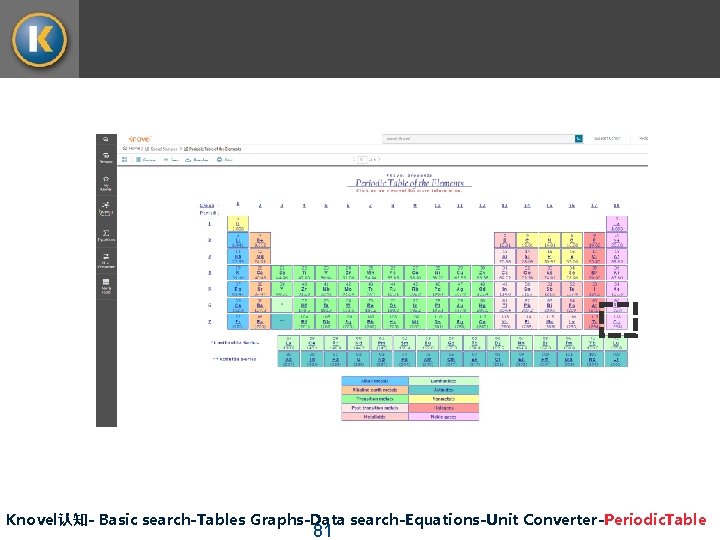
Task: Select the potassium (K) element cell
Action: 238,273
